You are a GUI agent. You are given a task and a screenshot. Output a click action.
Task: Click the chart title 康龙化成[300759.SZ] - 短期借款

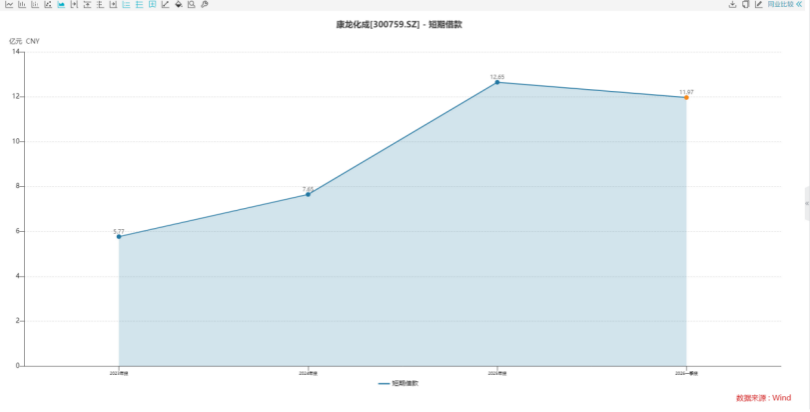point(399,24)
